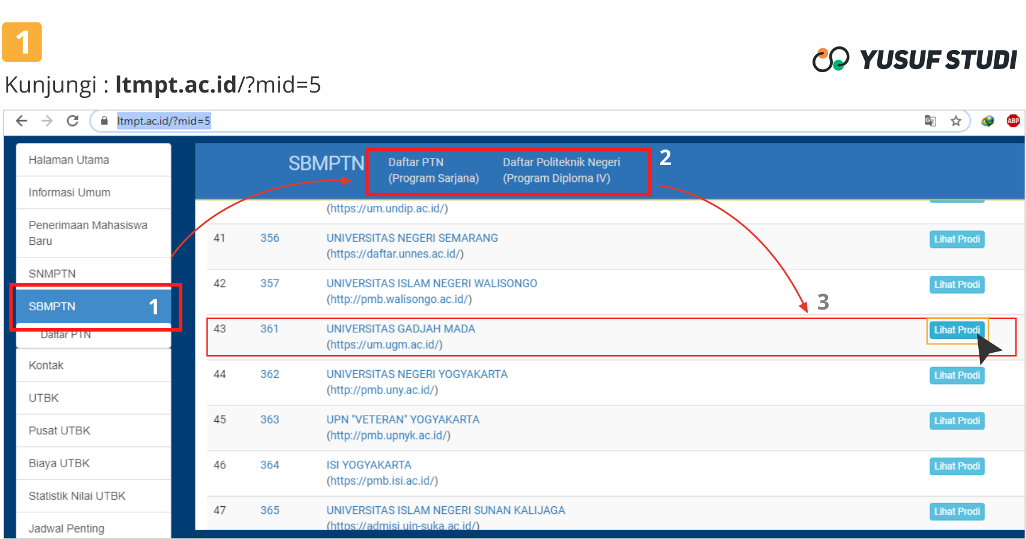Click the row number 46 cell
Viewport: 1026px width, 539px height.
[220, 465]
